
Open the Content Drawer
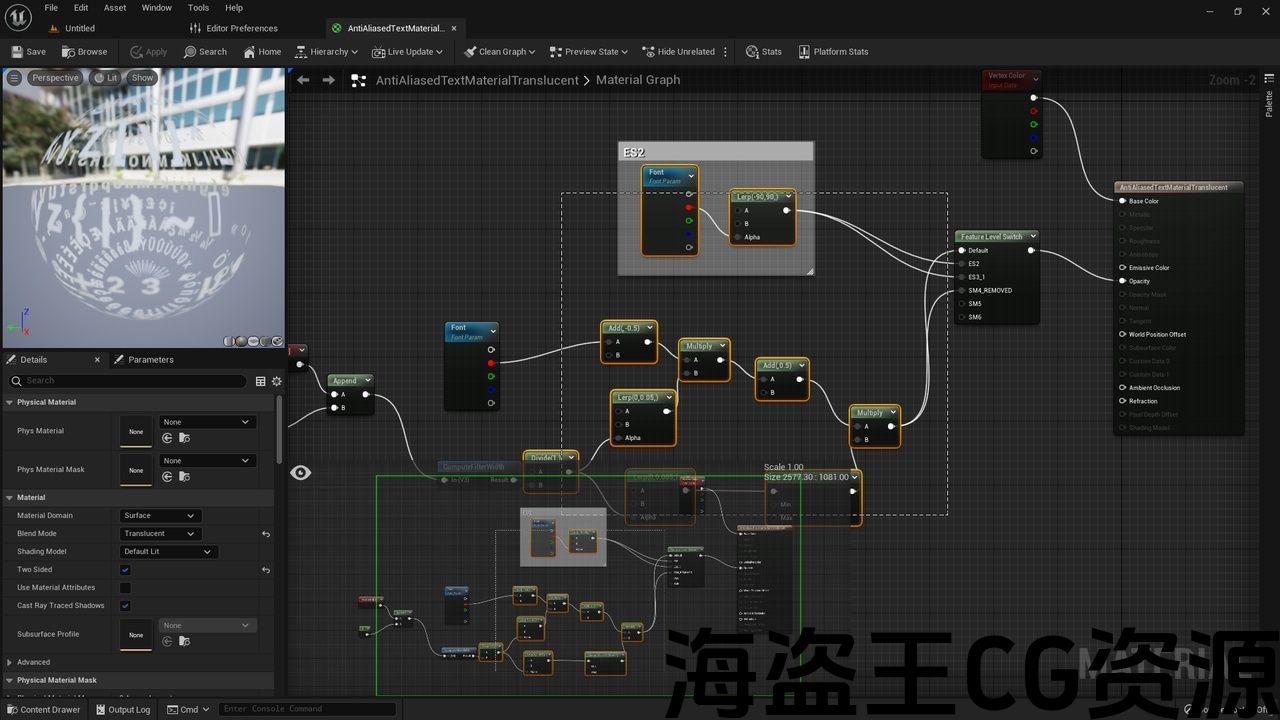pos(43,710)
